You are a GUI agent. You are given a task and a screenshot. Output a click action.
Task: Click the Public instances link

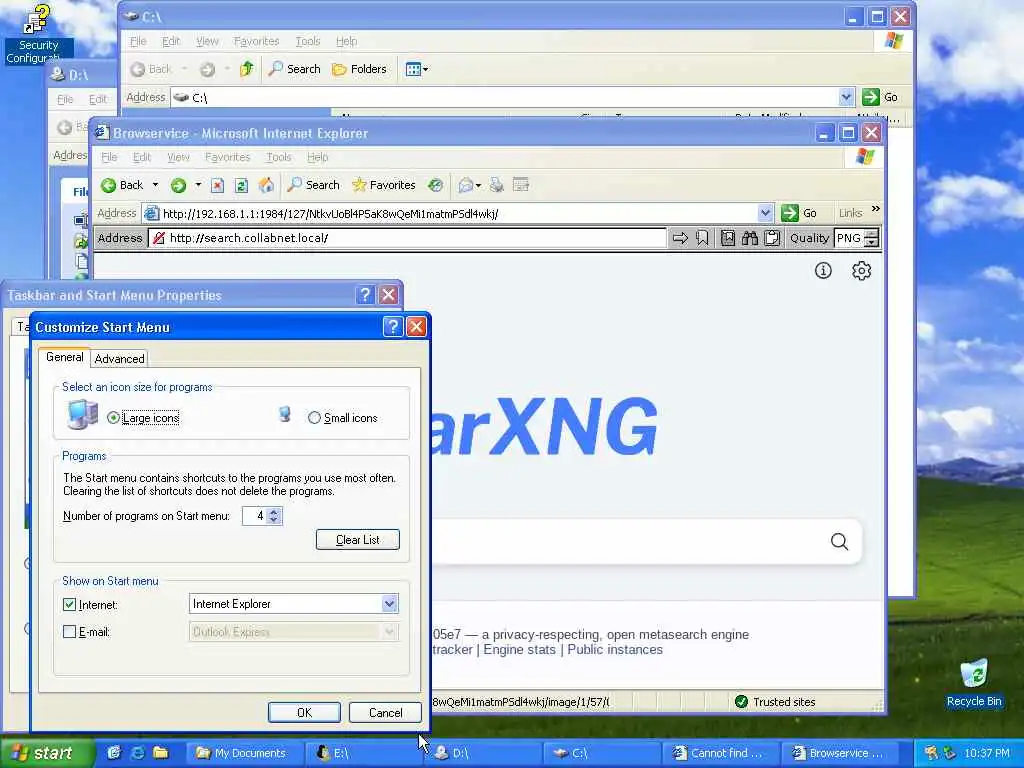click(615, 650)
